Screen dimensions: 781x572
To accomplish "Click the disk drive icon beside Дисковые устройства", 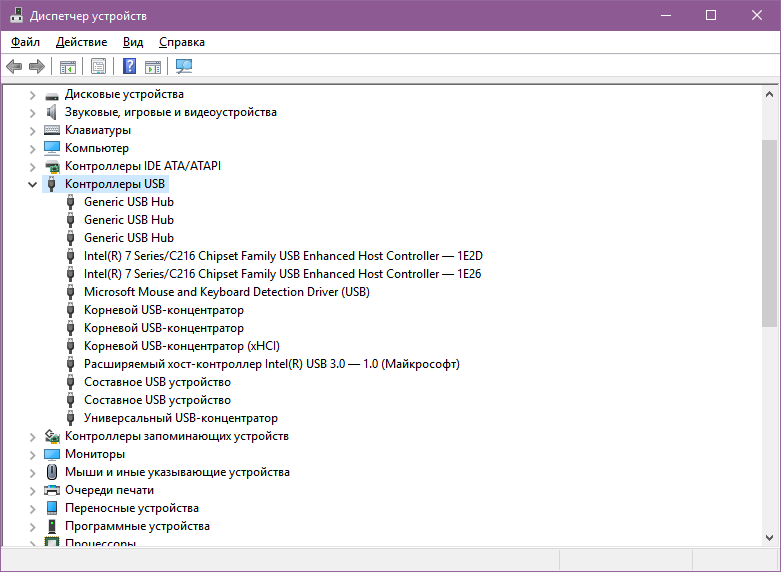I will point(52,95).
